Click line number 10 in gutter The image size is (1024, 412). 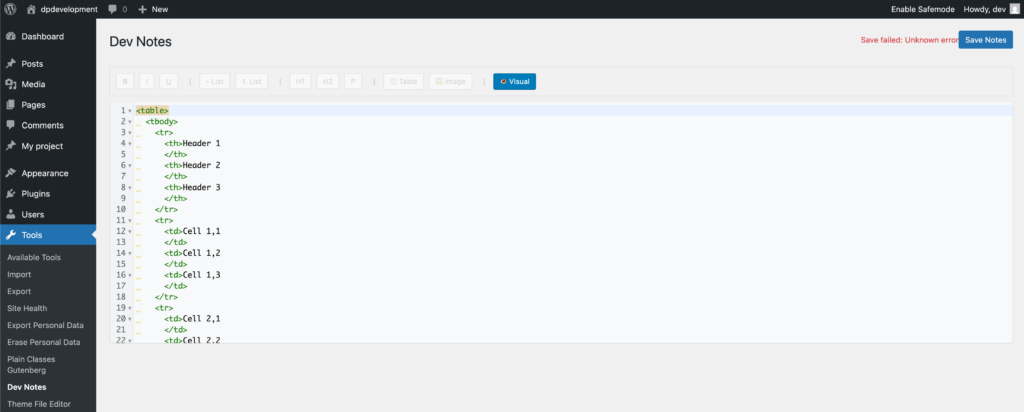121,209
